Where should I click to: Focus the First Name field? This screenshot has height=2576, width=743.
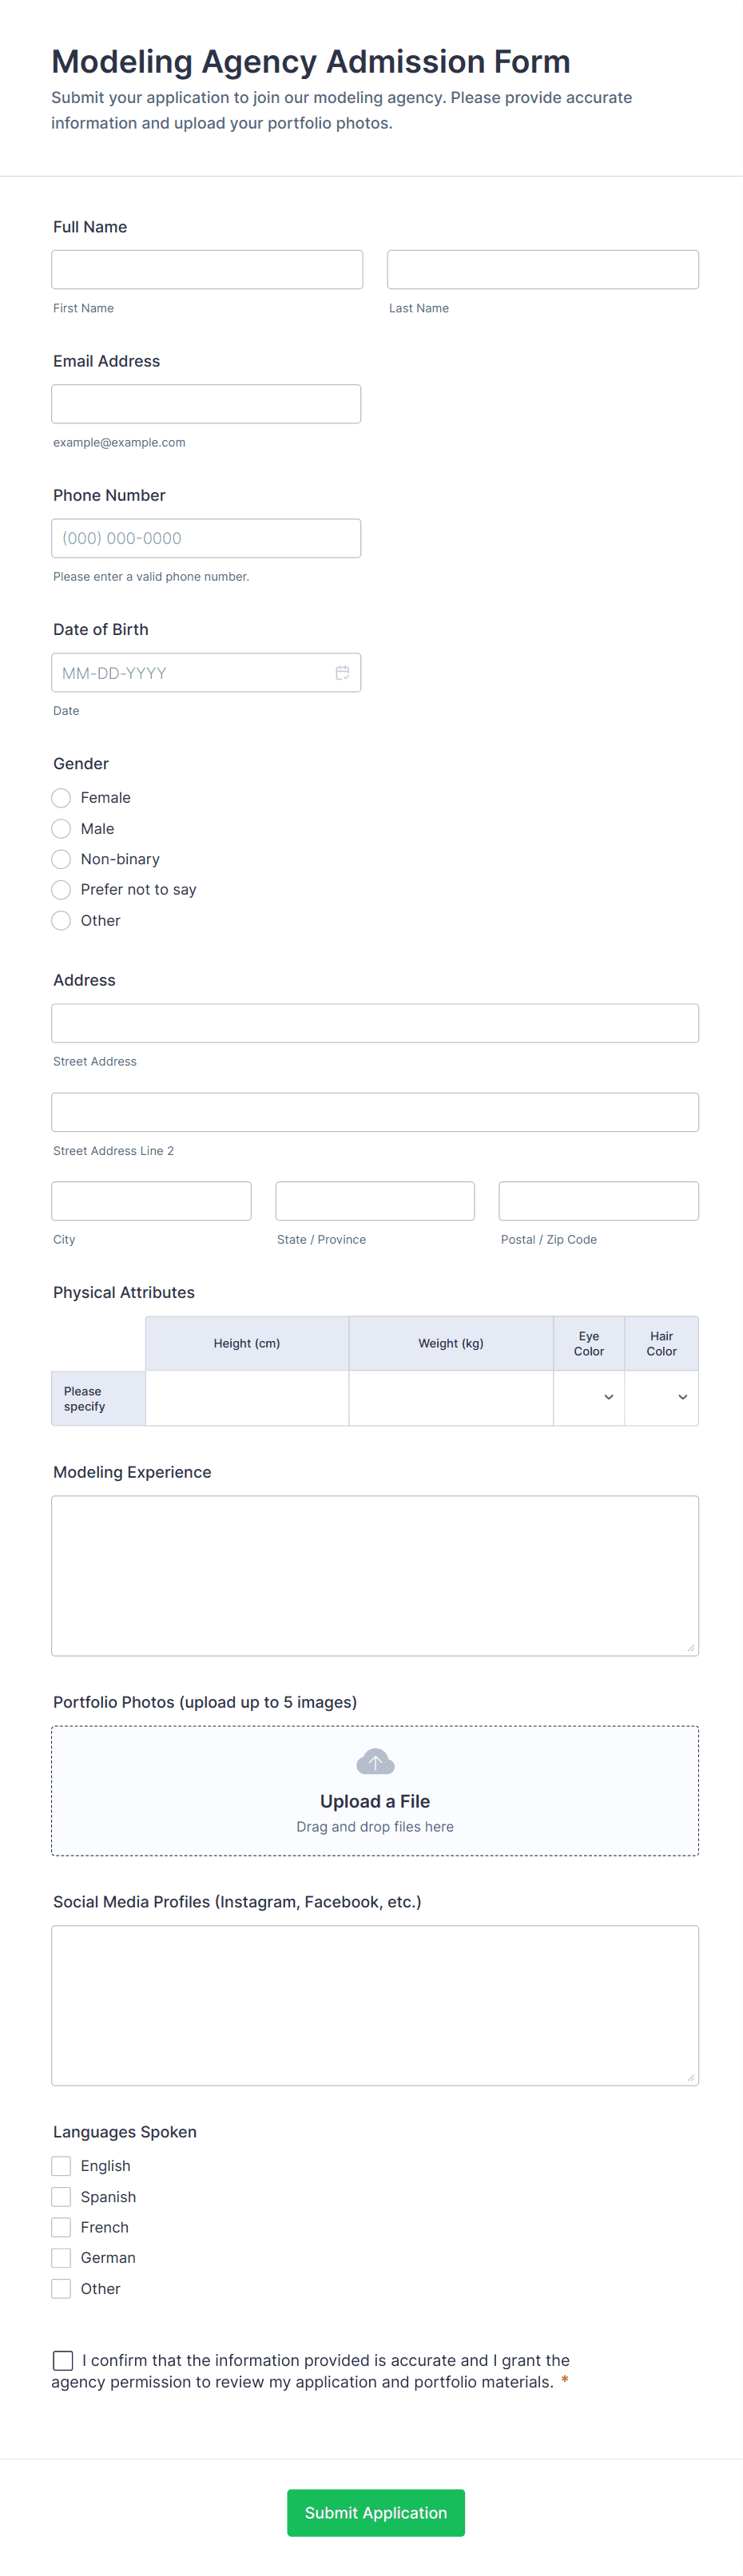click(207, 270)
